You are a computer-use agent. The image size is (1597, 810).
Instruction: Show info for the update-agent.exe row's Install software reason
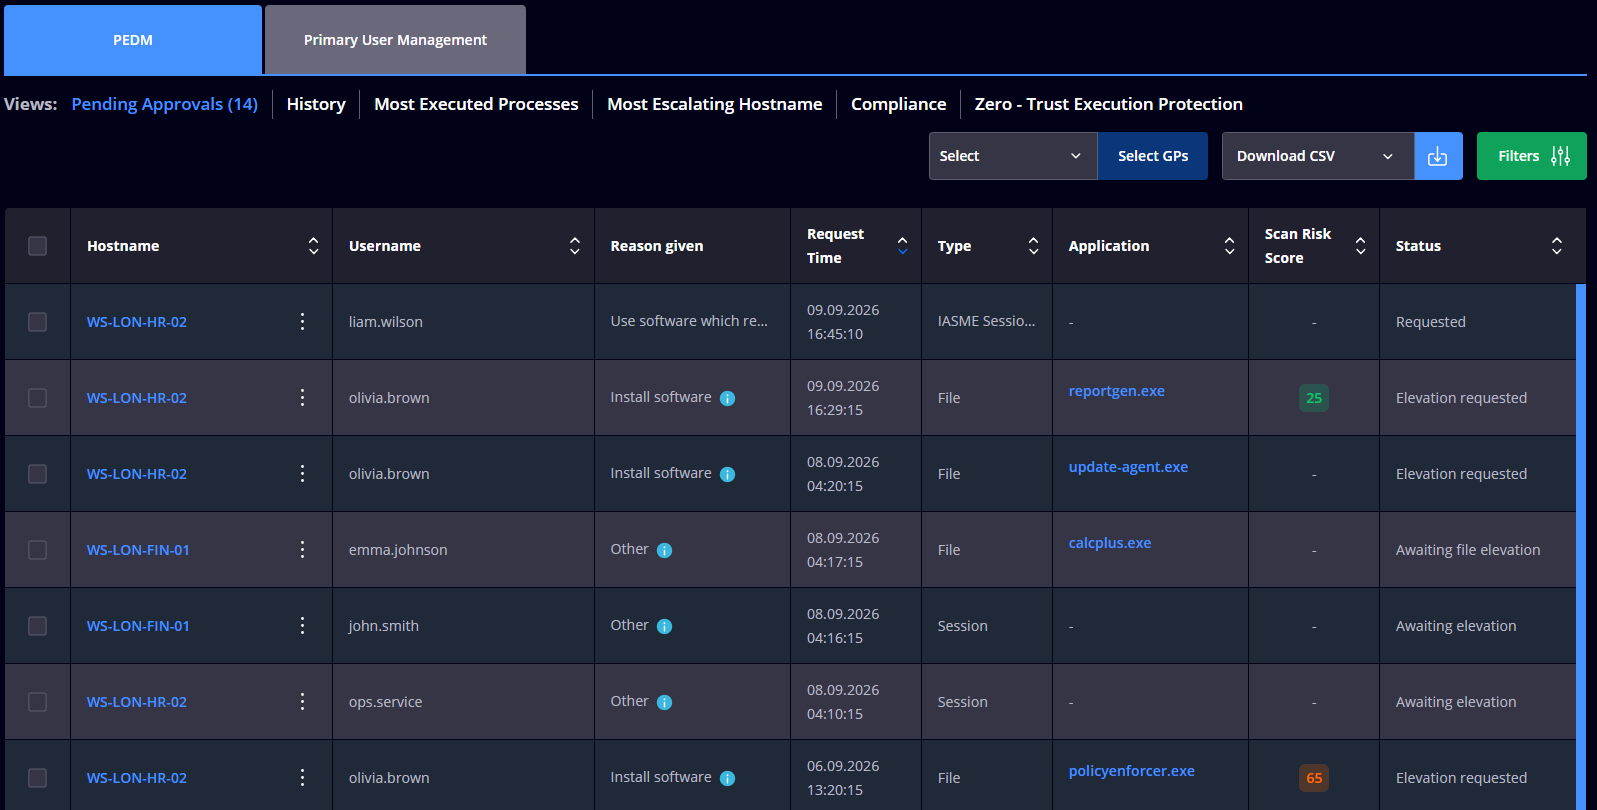pyautogui.click(x=728, y=474)
